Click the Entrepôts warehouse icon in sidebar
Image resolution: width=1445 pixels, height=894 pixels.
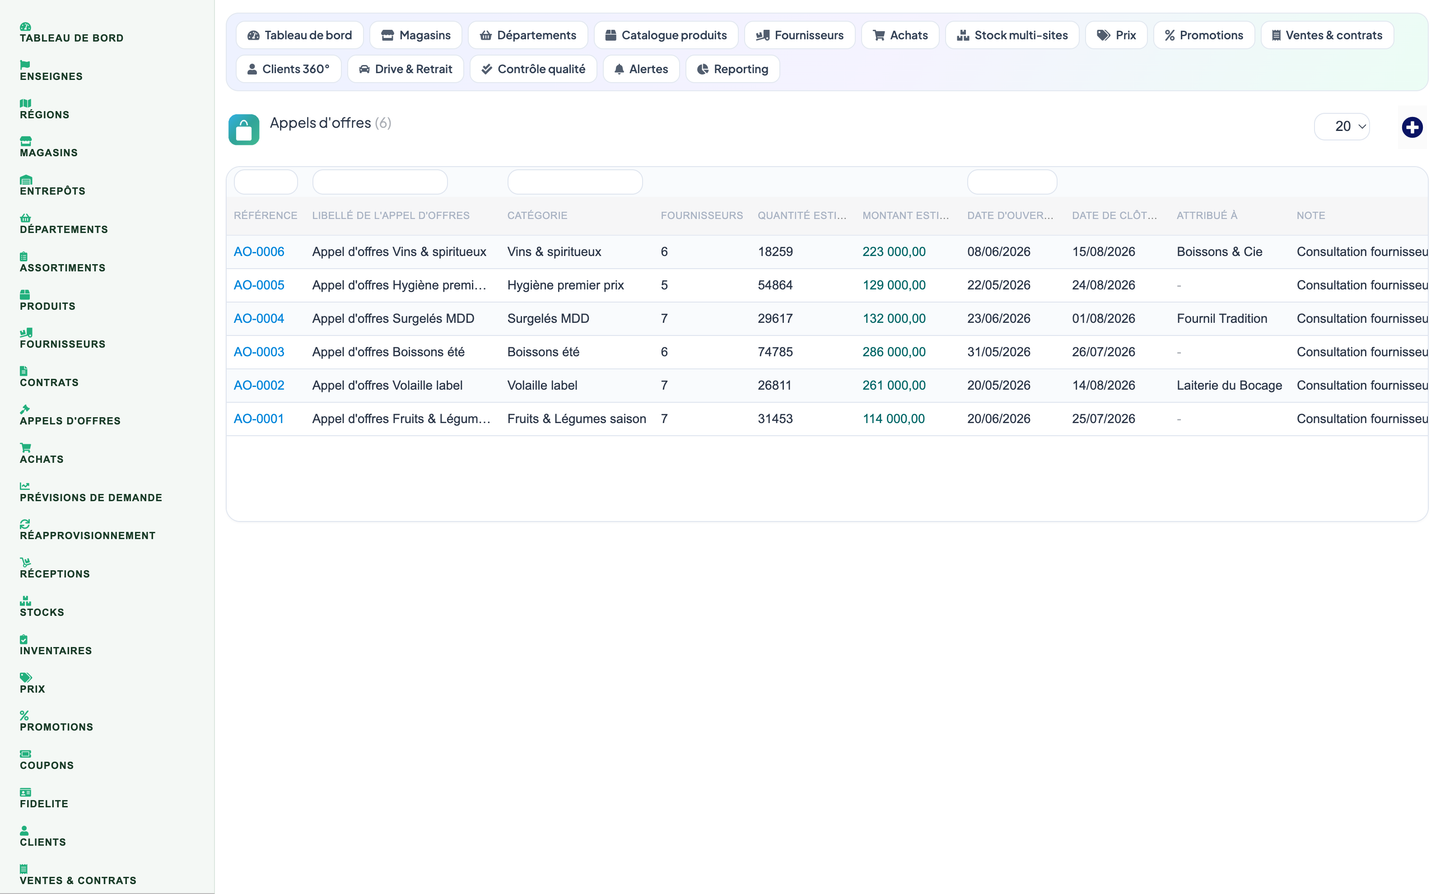[25, 180]
